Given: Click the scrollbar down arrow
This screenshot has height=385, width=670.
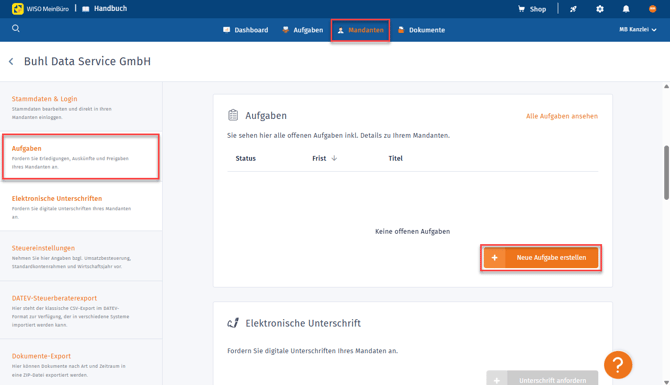Looking at the screenshot, I should (x=666, y=382).
